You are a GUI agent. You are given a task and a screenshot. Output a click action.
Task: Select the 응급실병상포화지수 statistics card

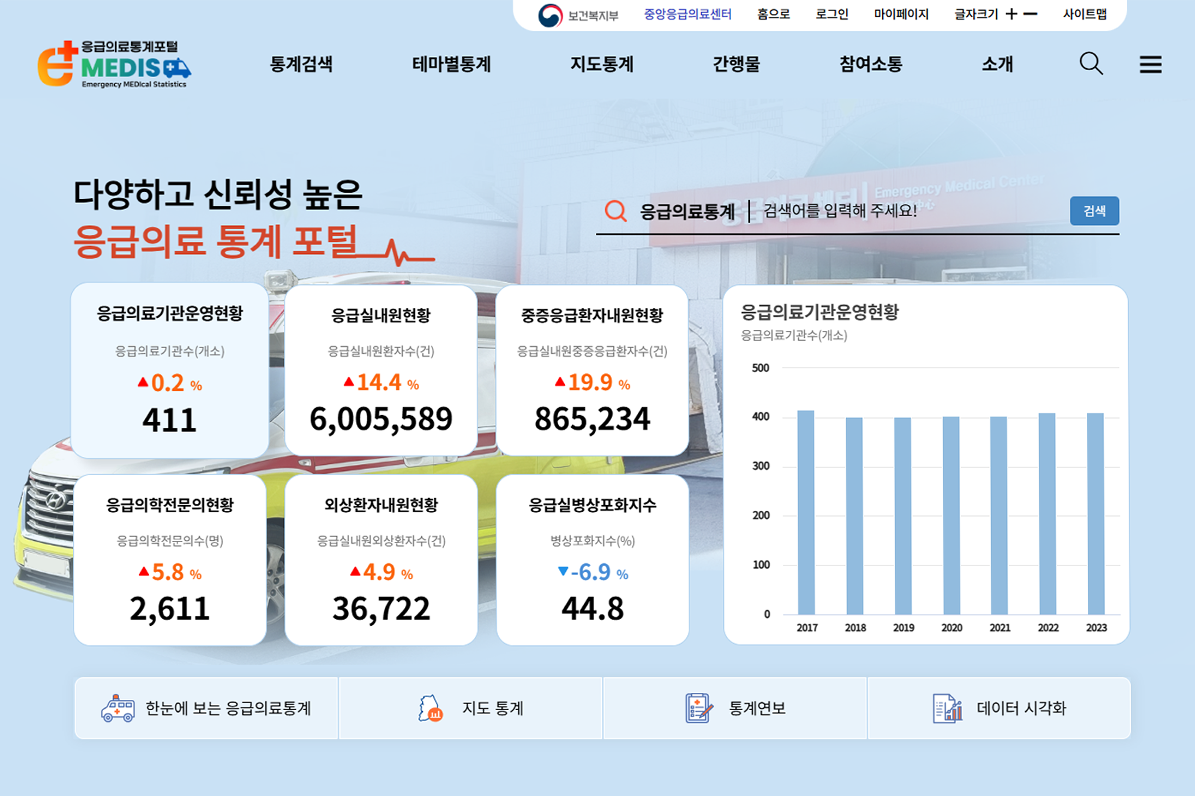pyautogui.click(x=592, y=560)
